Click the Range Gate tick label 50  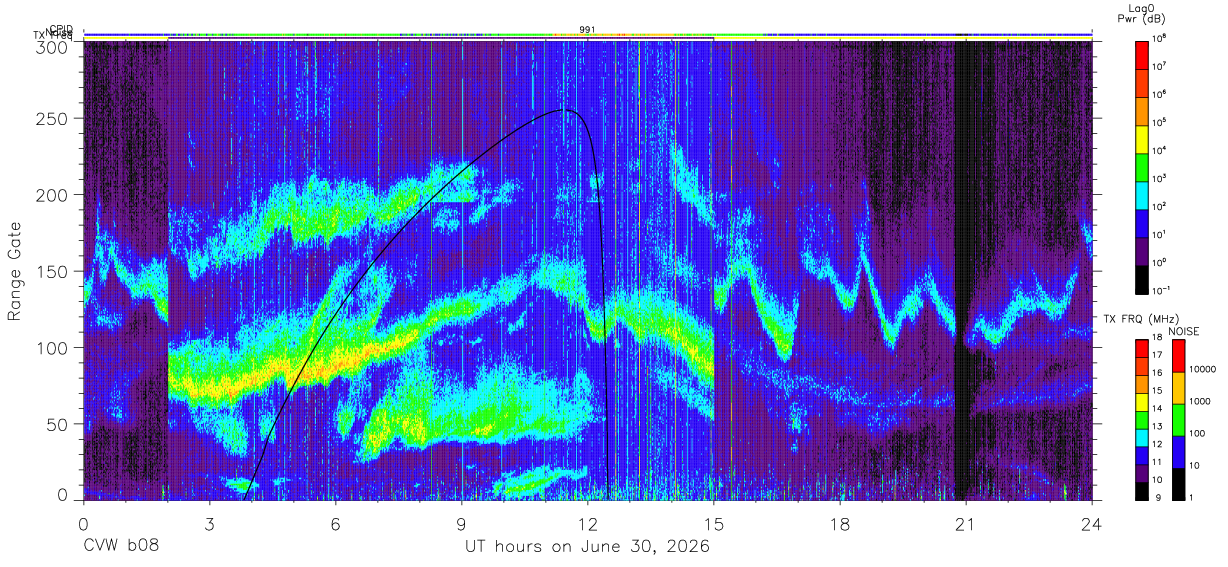click(56, 424)
